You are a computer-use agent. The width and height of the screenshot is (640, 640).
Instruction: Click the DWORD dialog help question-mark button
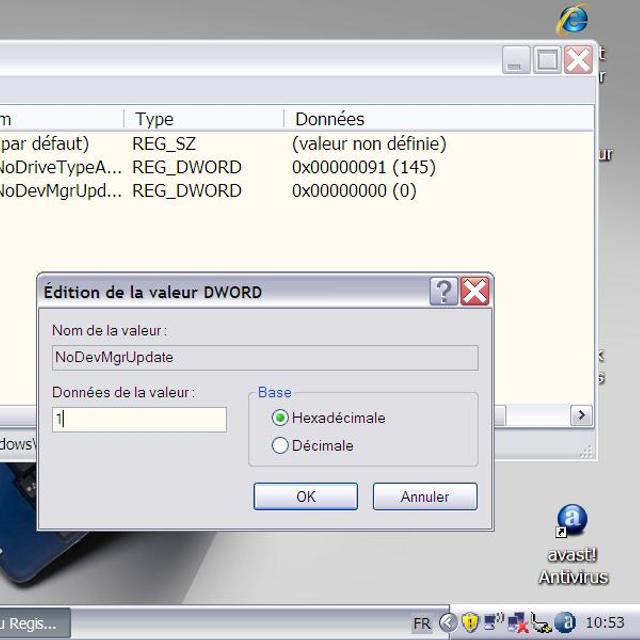(x=443, y=291)
